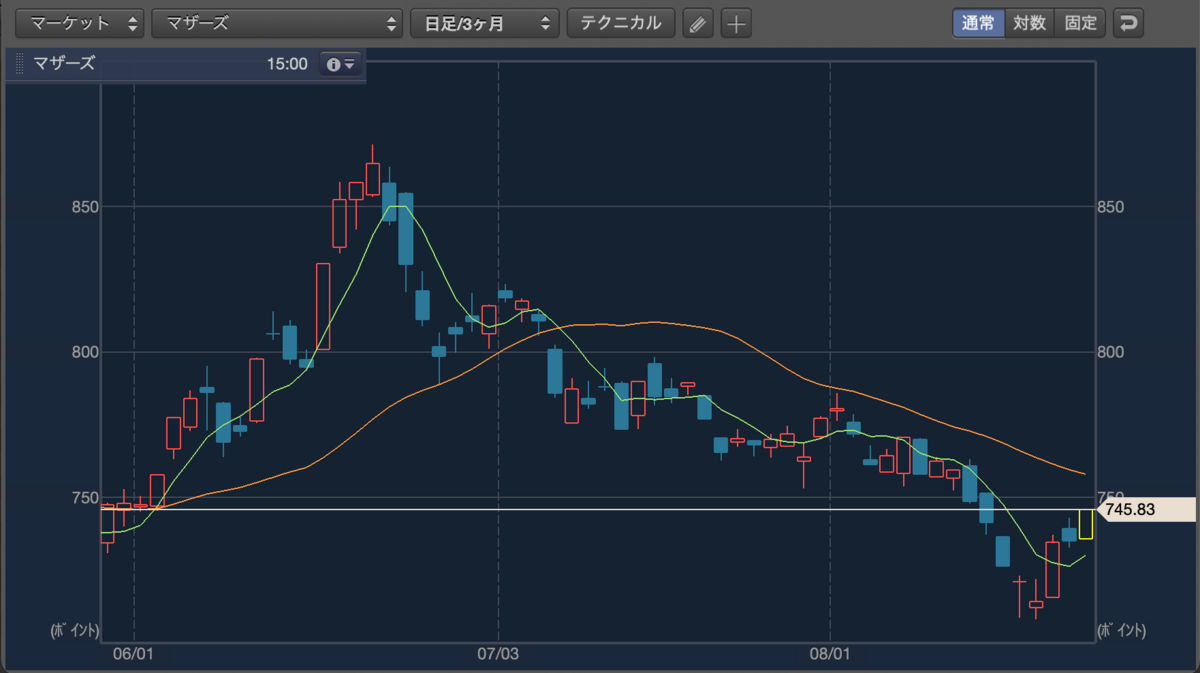The image size is (1200, 673).
Task: Click the return arrow icon
Action: [1128, 23]
